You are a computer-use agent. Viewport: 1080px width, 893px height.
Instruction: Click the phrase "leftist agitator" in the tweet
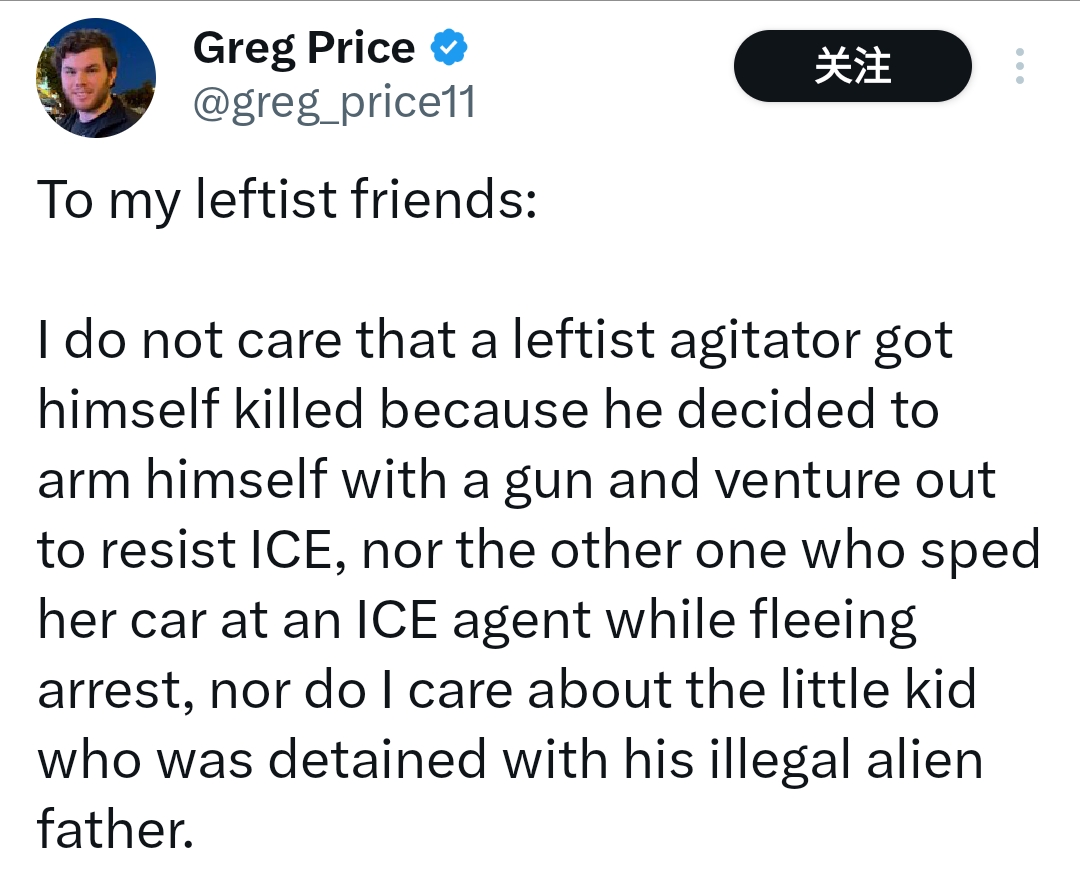coord(682,341)
